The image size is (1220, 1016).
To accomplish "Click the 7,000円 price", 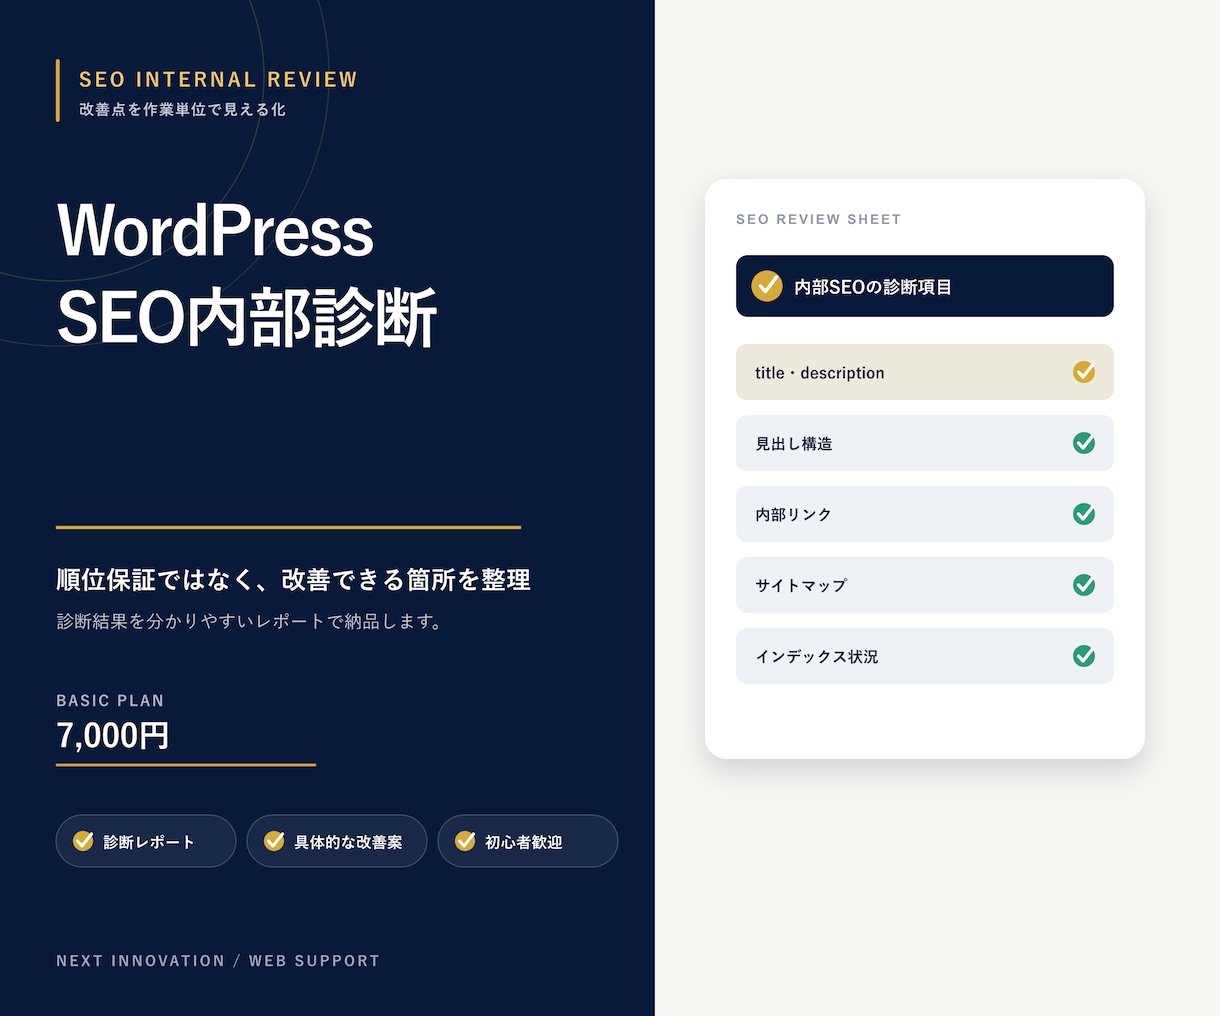I will tap(113, 735).
